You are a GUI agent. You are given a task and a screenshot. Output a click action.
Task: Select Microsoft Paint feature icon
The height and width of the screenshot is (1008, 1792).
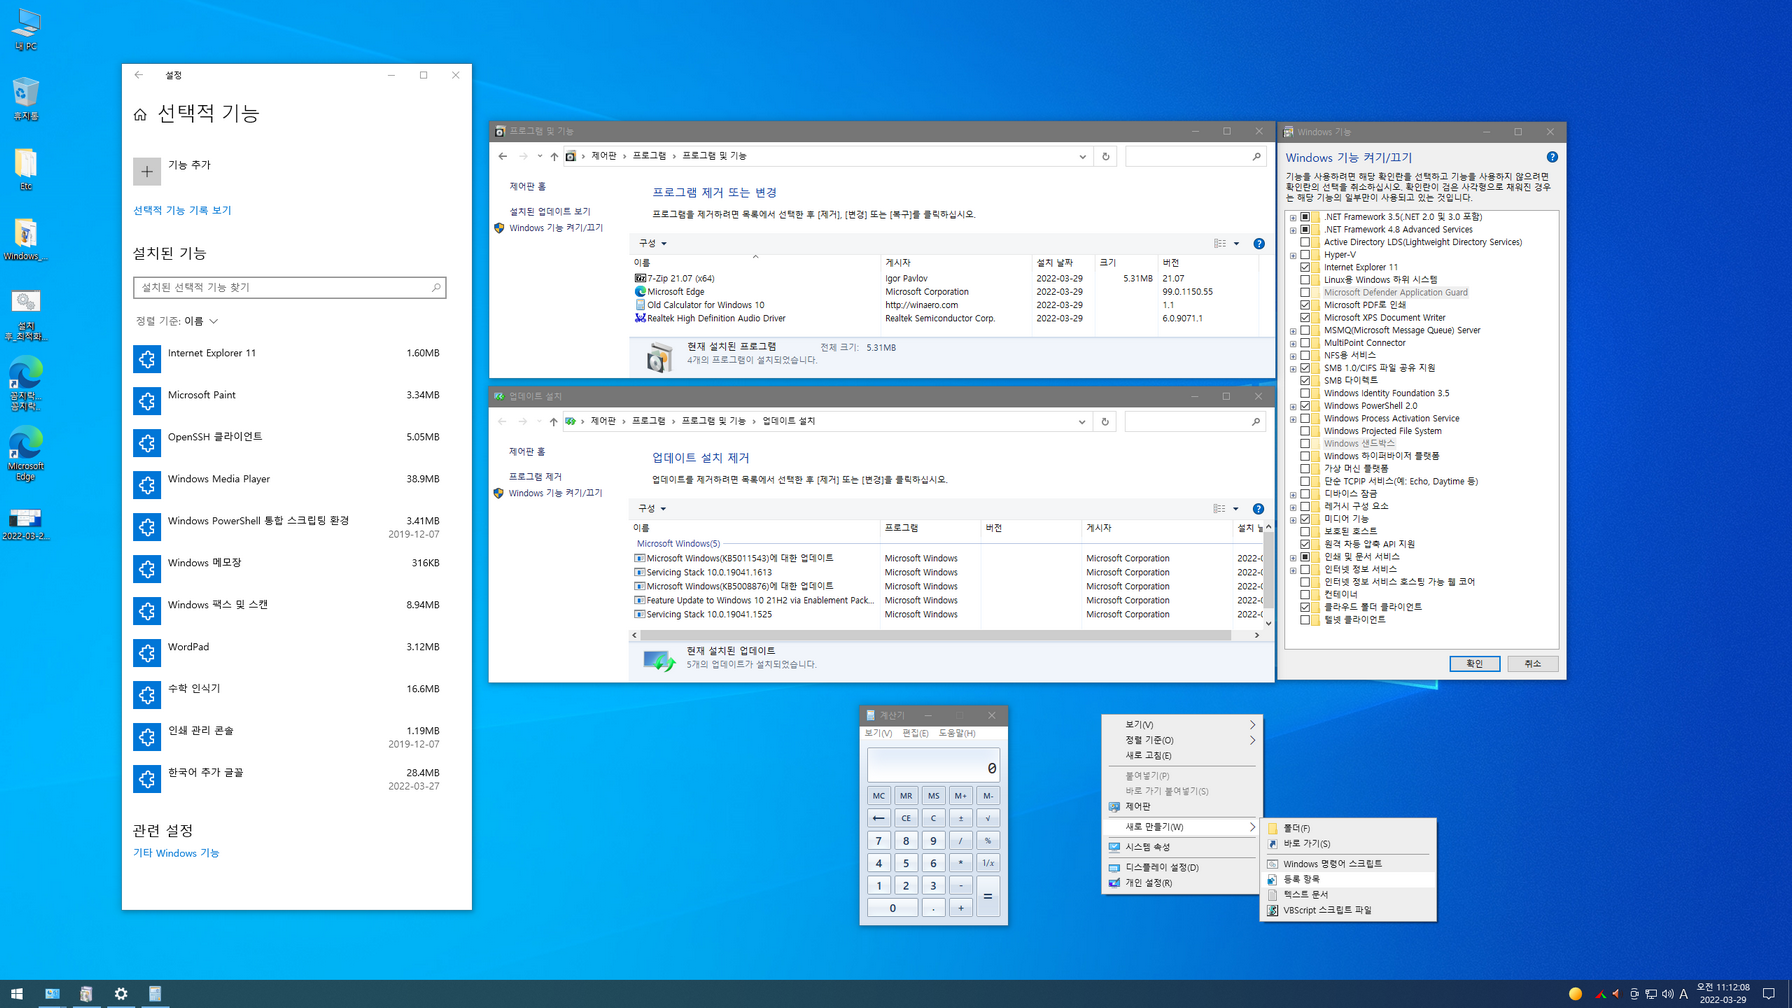(147, 401)
